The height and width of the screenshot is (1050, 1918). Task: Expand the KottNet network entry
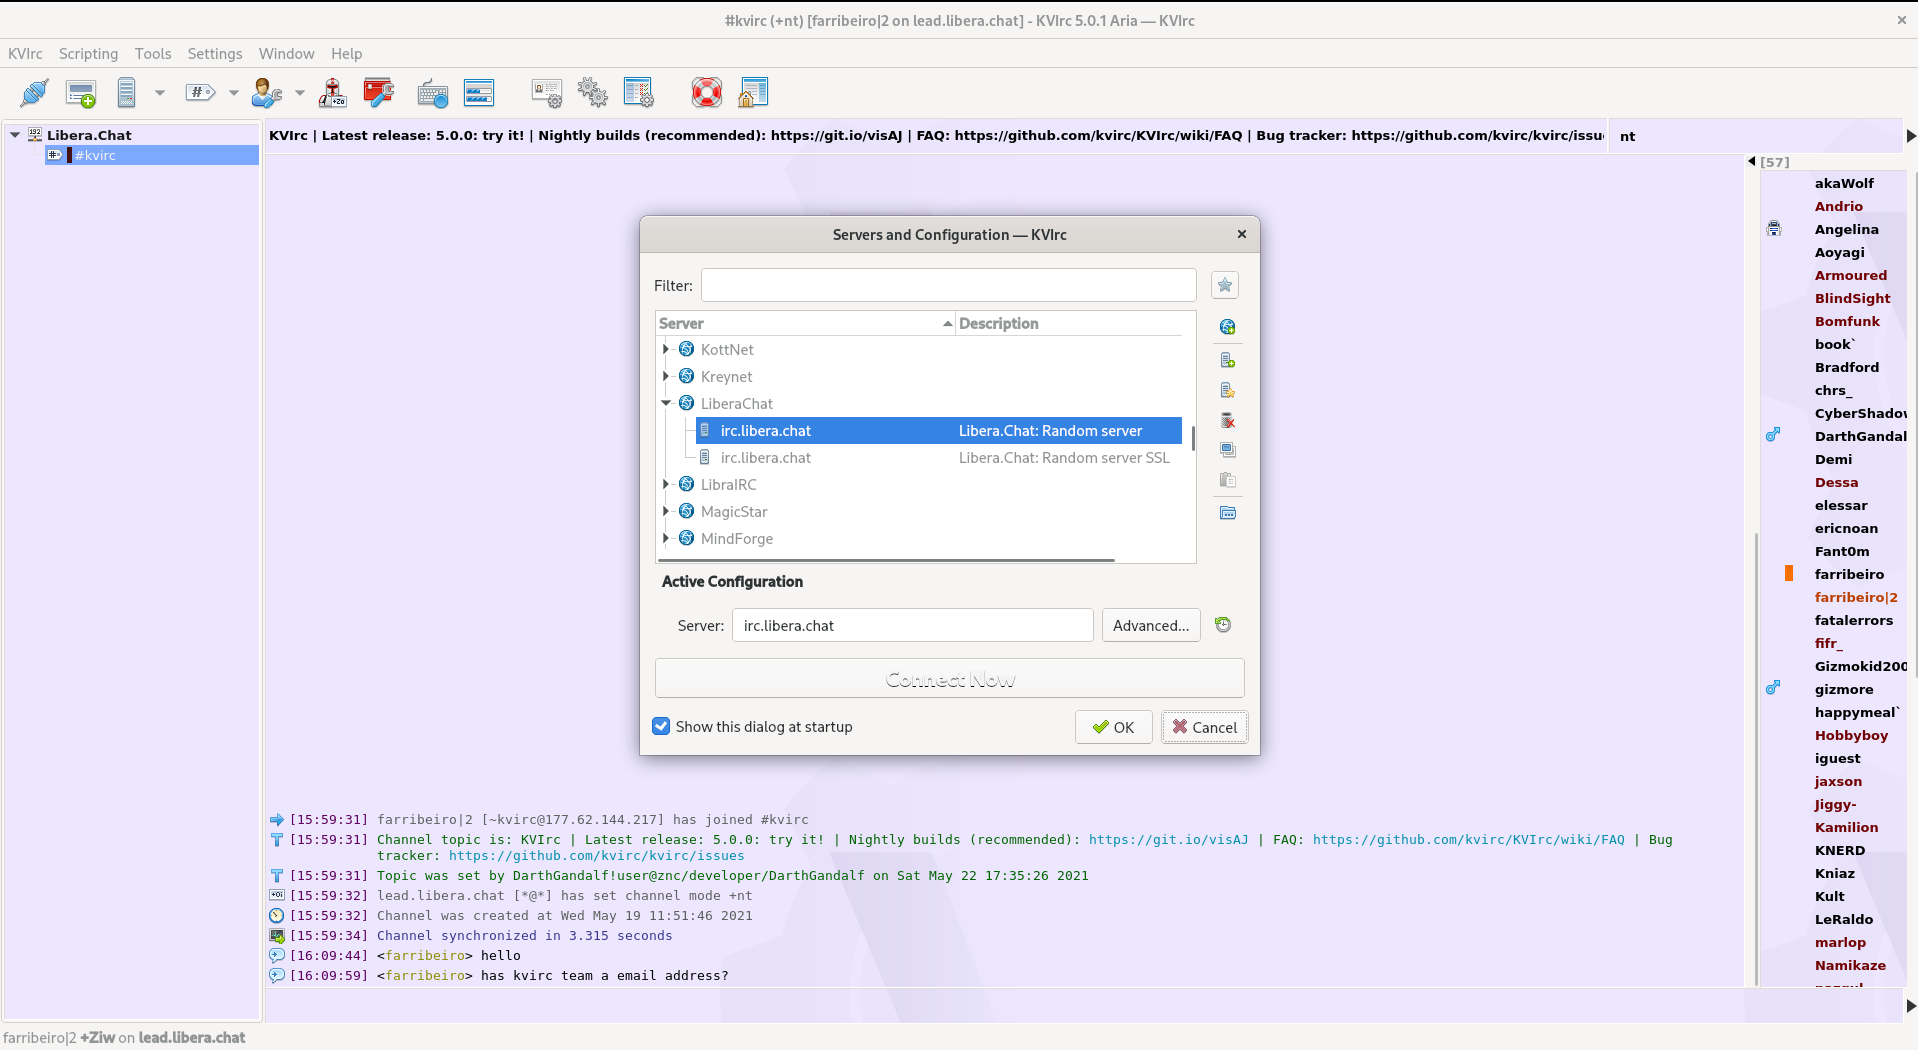coord(666,349)
